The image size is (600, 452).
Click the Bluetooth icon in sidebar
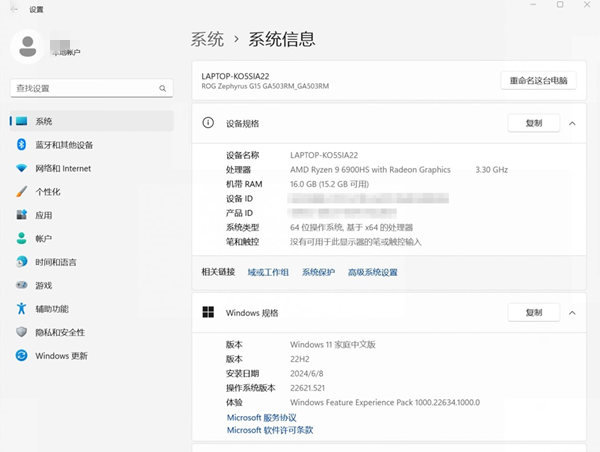point(21,145)
